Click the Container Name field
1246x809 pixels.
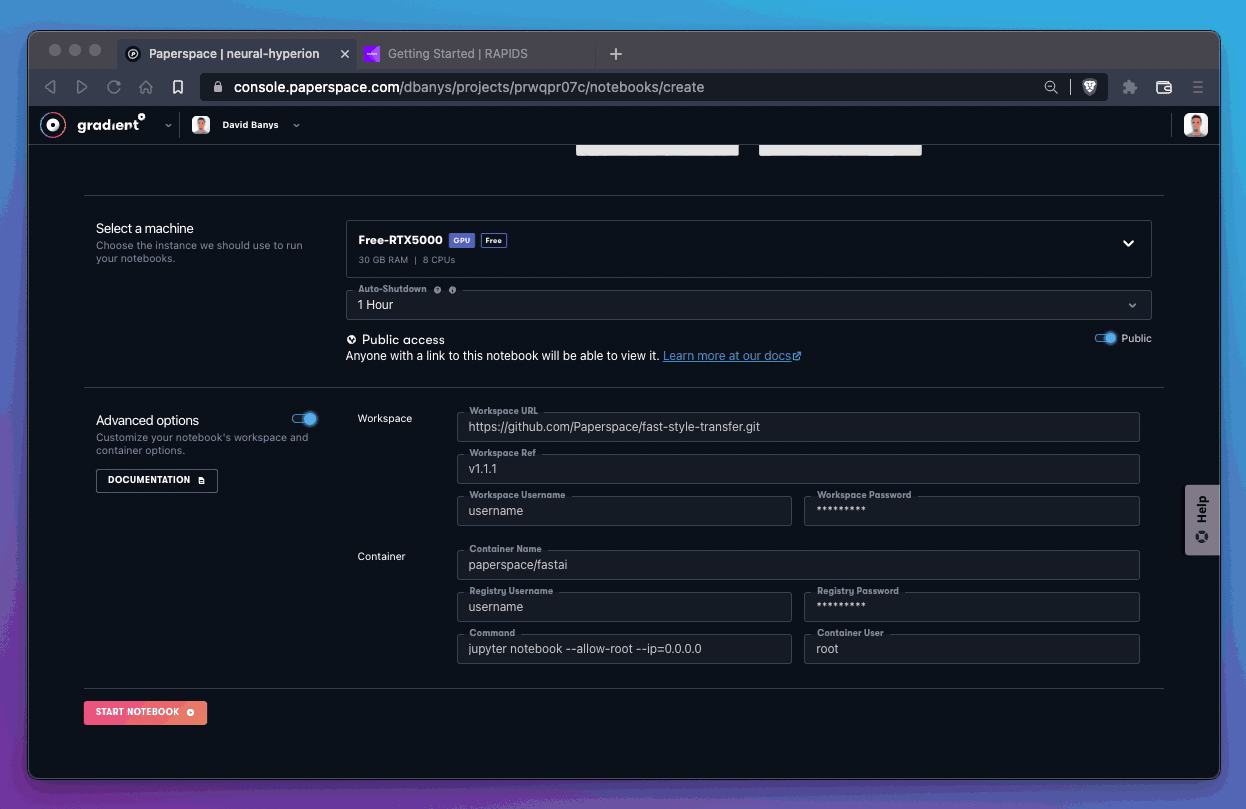coord(798,564)
